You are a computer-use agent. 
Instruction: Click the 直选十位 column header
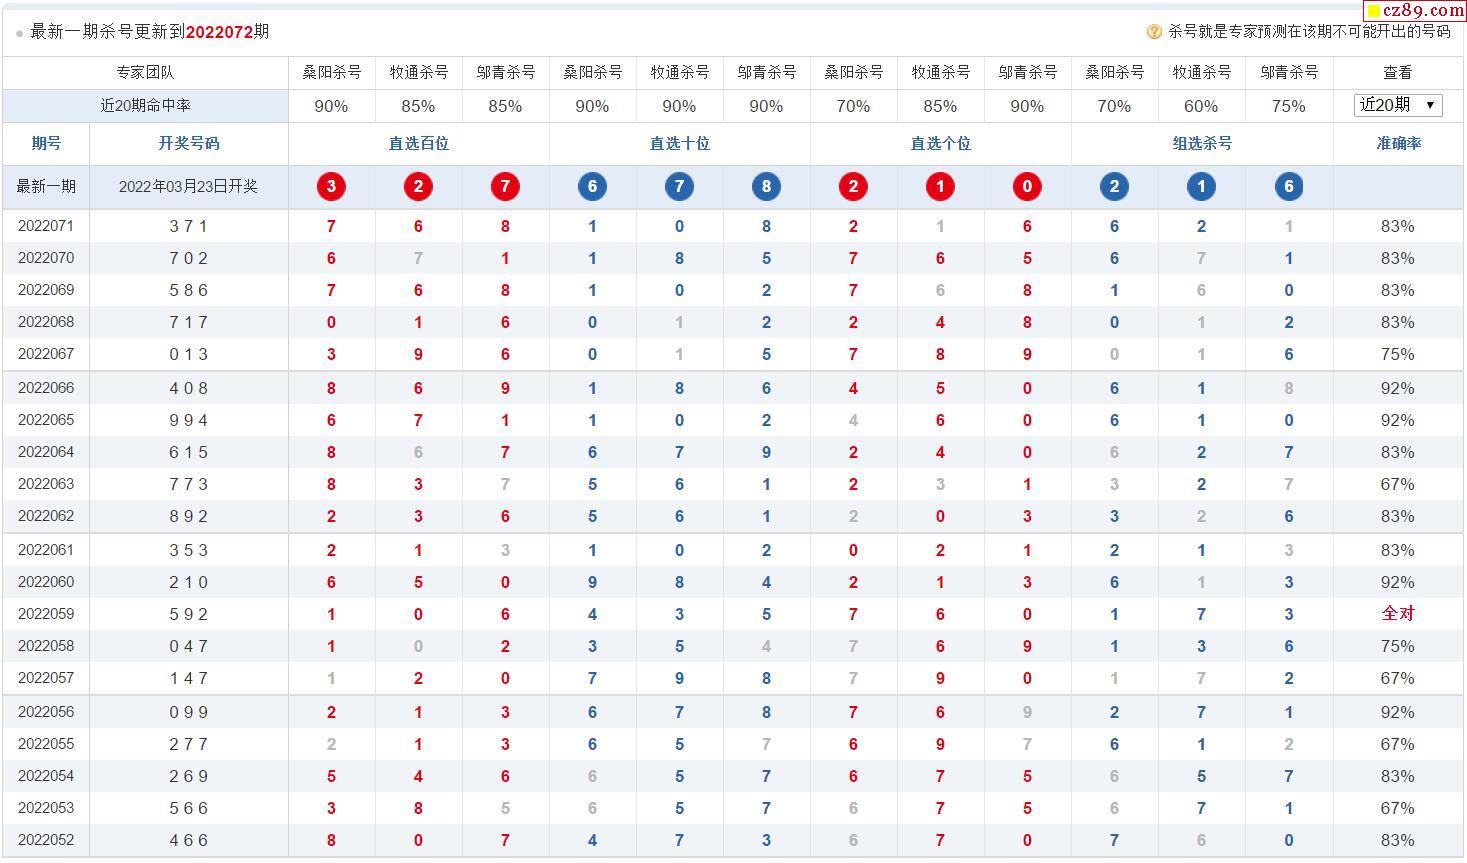click(679, 144)
